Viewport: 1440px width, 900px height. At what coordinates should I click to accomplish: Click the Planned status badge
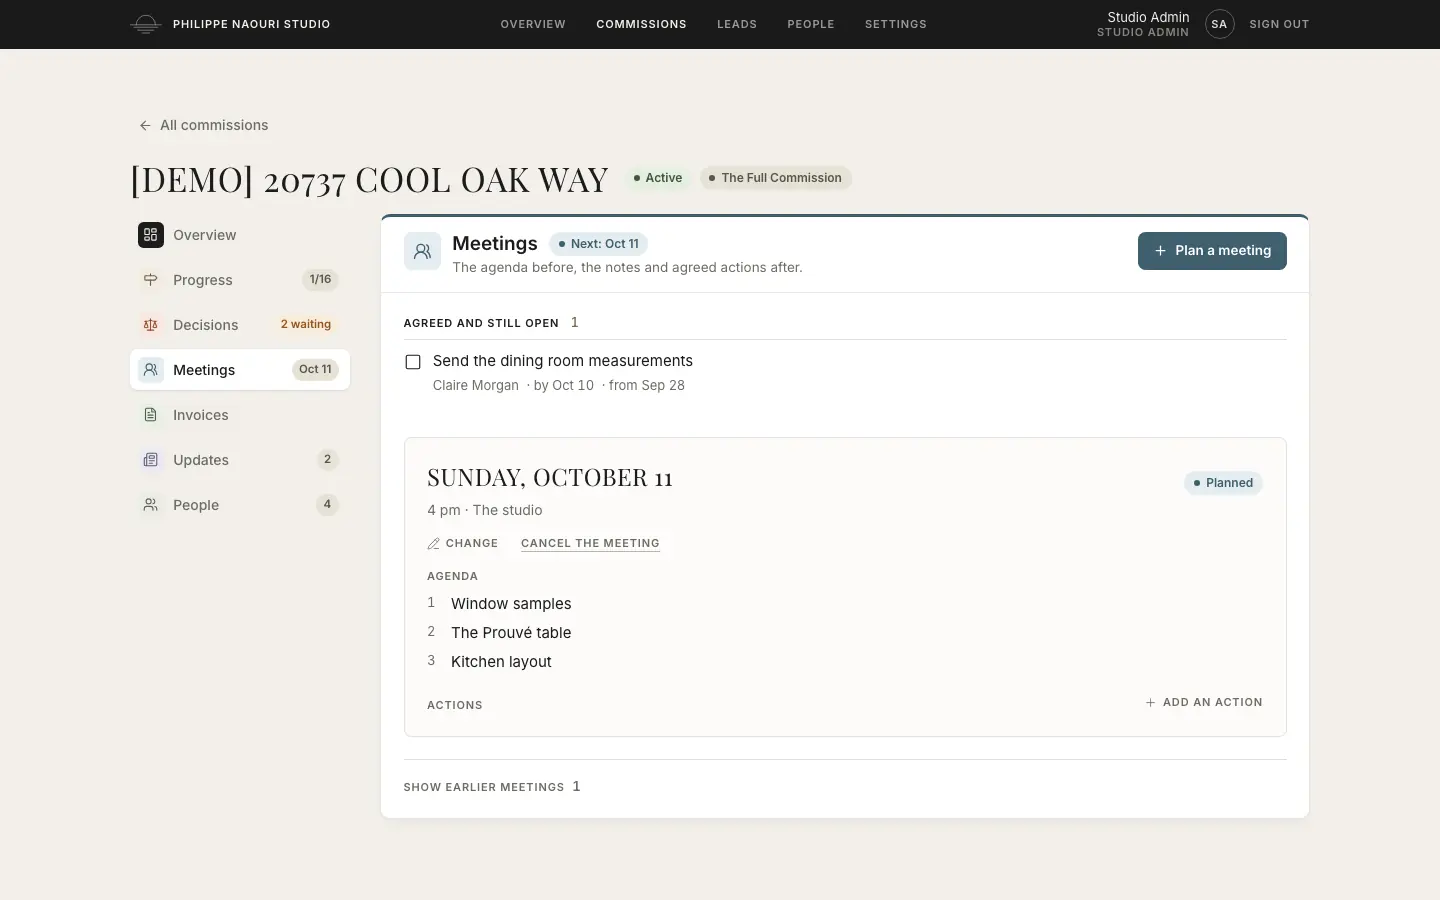(x=1223, y=483)
